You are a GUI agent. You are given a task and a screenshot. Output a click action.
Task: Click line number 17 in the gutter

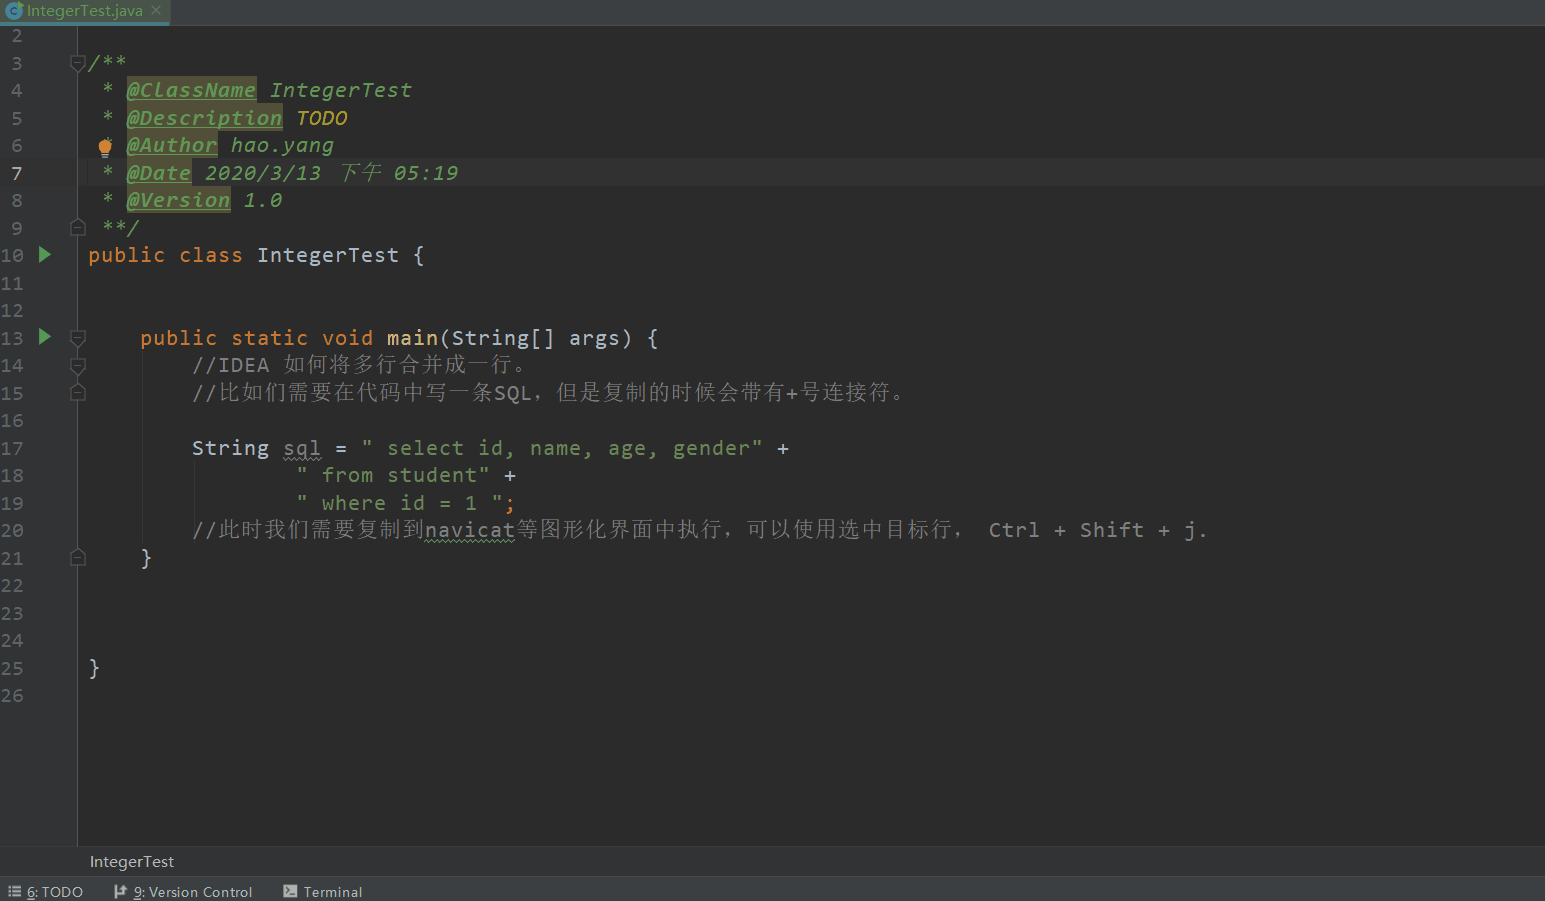pyautogui.click(x=13, y=448)
